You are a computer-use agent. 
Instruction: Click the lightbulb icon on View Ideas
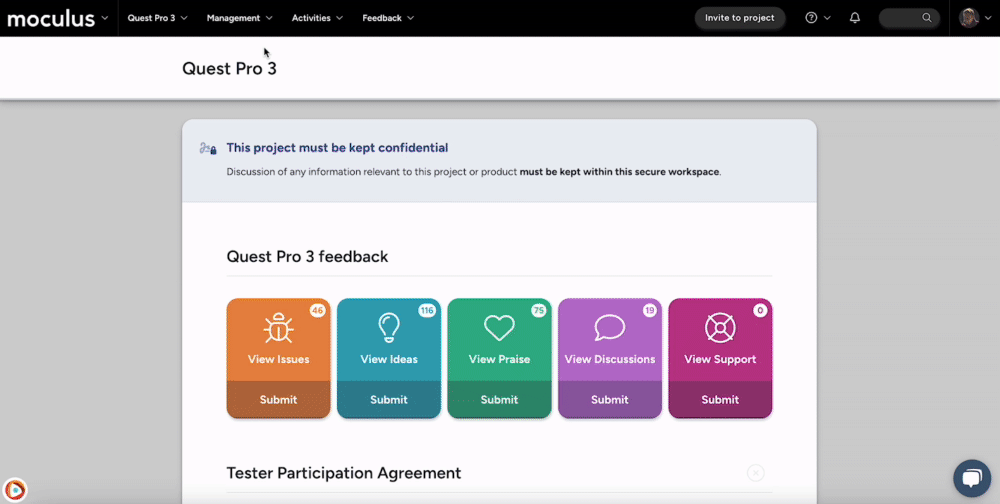click(389, 328)
